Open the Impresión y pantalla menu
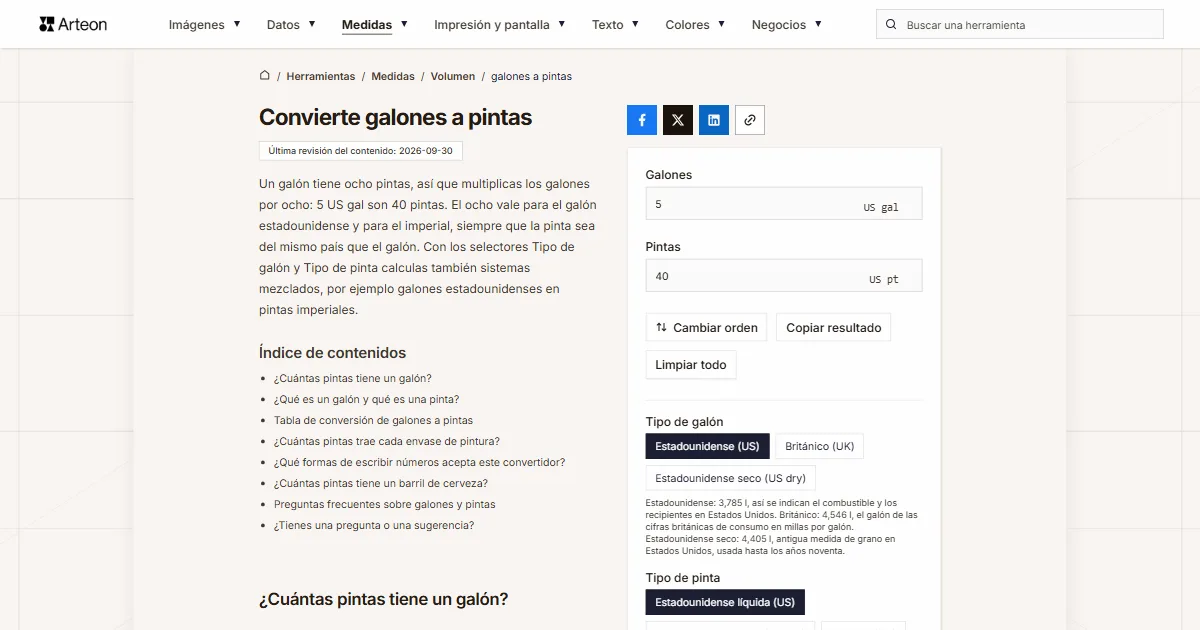This screenshot has height=630, width=1200. pos(500,24)
